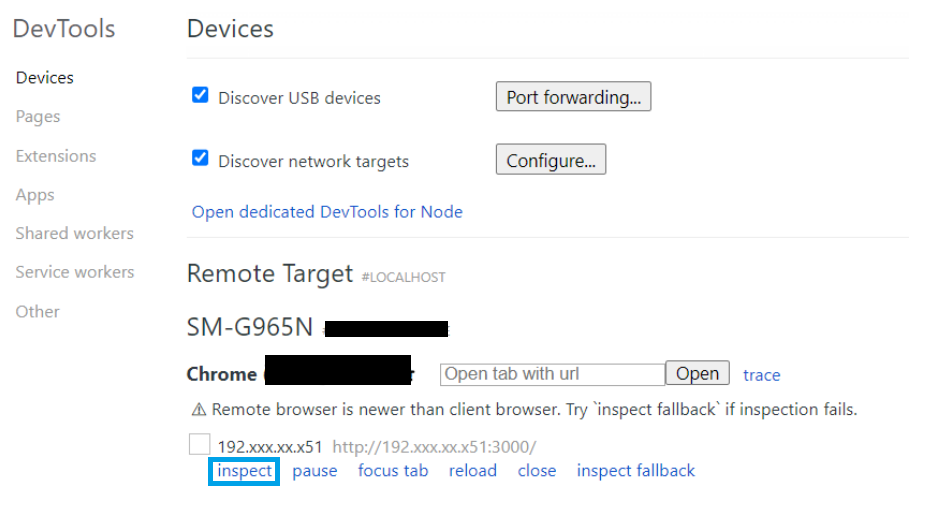The image size is (932, 517).
Task: Select Apps in the sidebar
Action: click(x=35, y=195)
